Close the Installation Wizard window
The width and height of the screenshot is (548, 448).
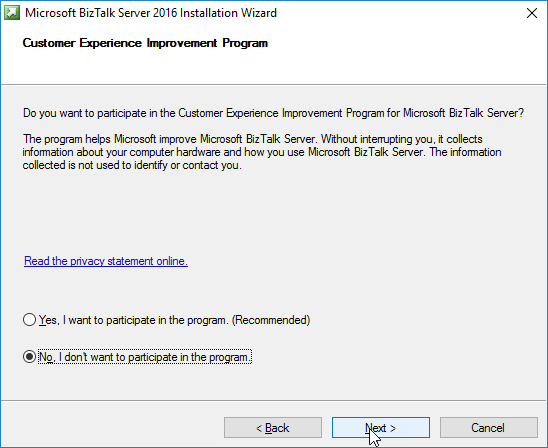coord(532,13)
